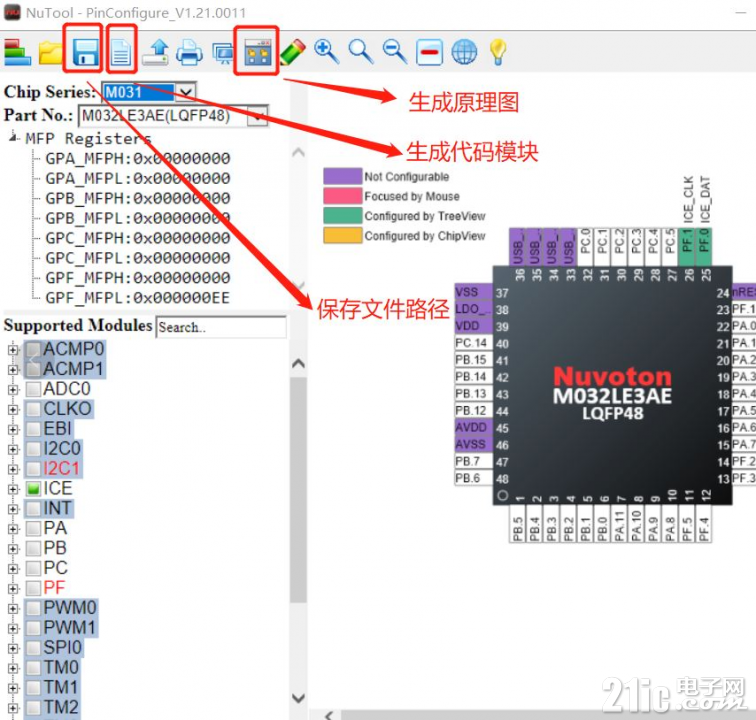Screen dimensions: 756x720
Task: Reset zoom with plain magnifier icon
Action: coord(361,51)
